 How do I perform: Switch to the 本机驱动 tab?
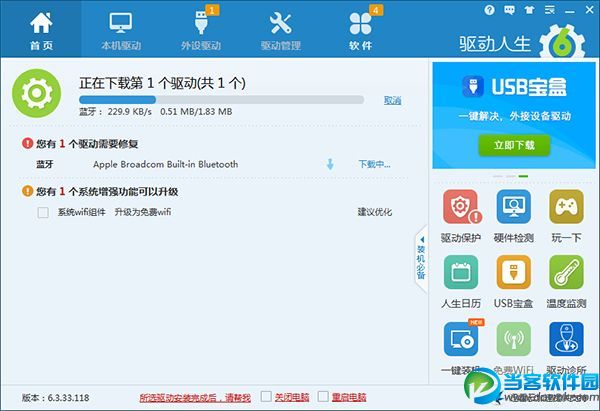121,30
